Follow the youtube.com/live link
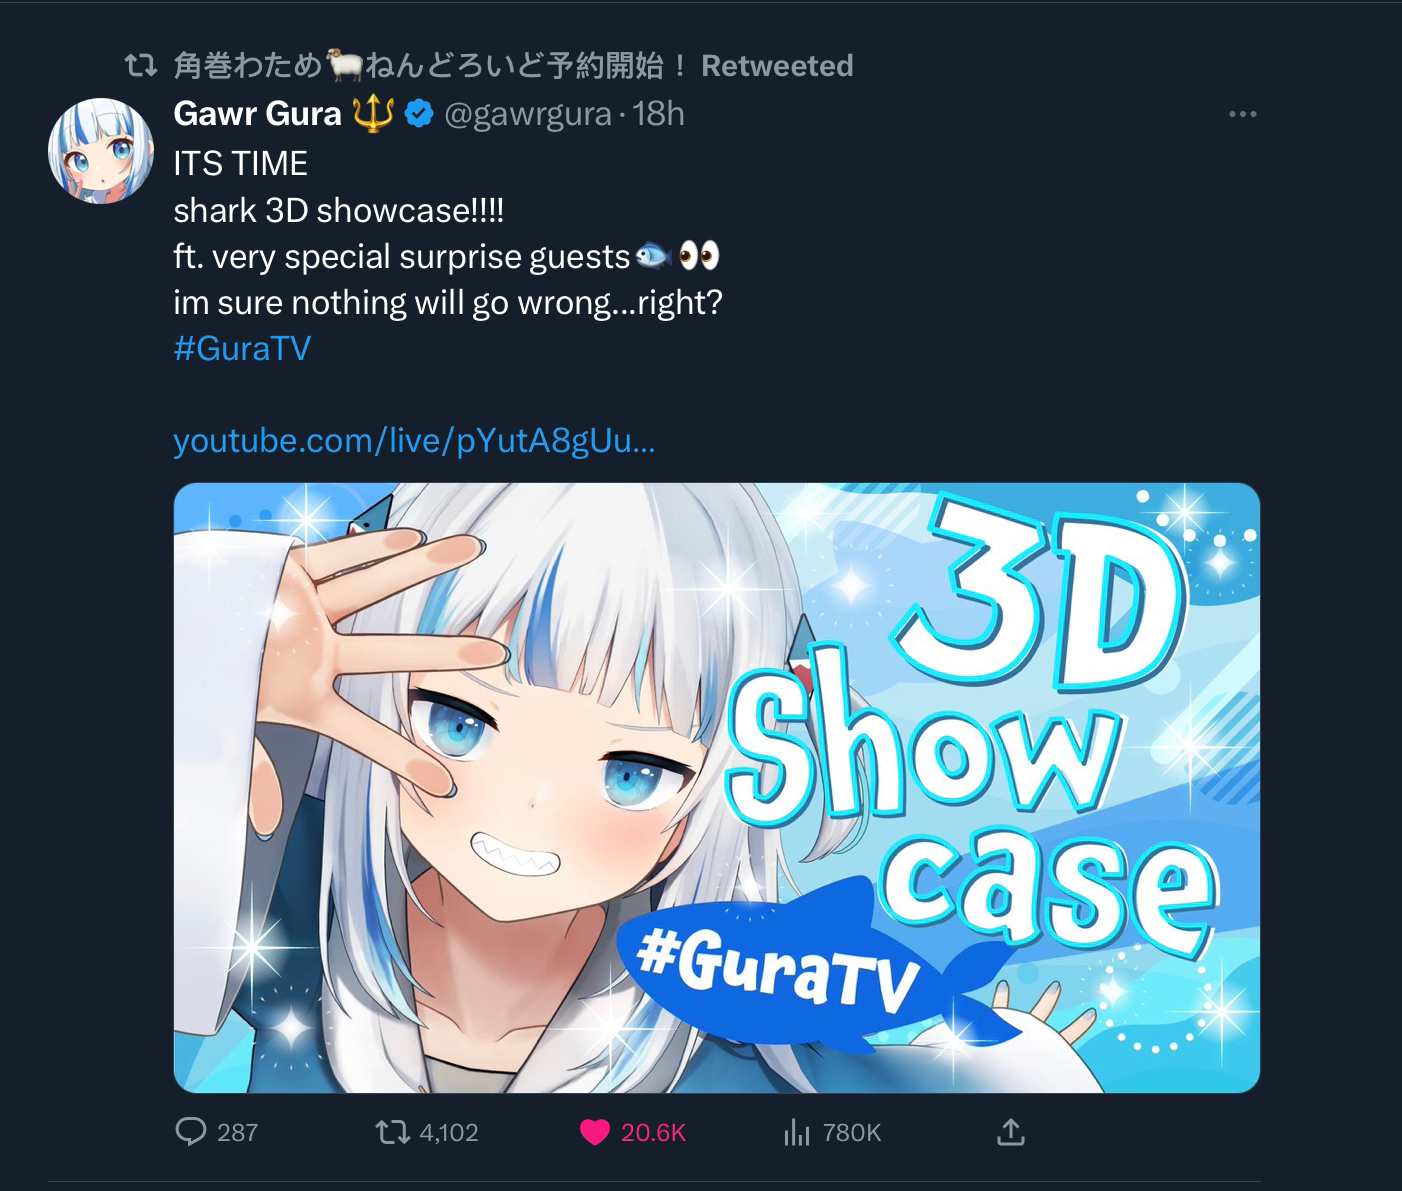The height and width of the screenshot is (1191, 1402). pyautogui.click(x=414, y=440)
